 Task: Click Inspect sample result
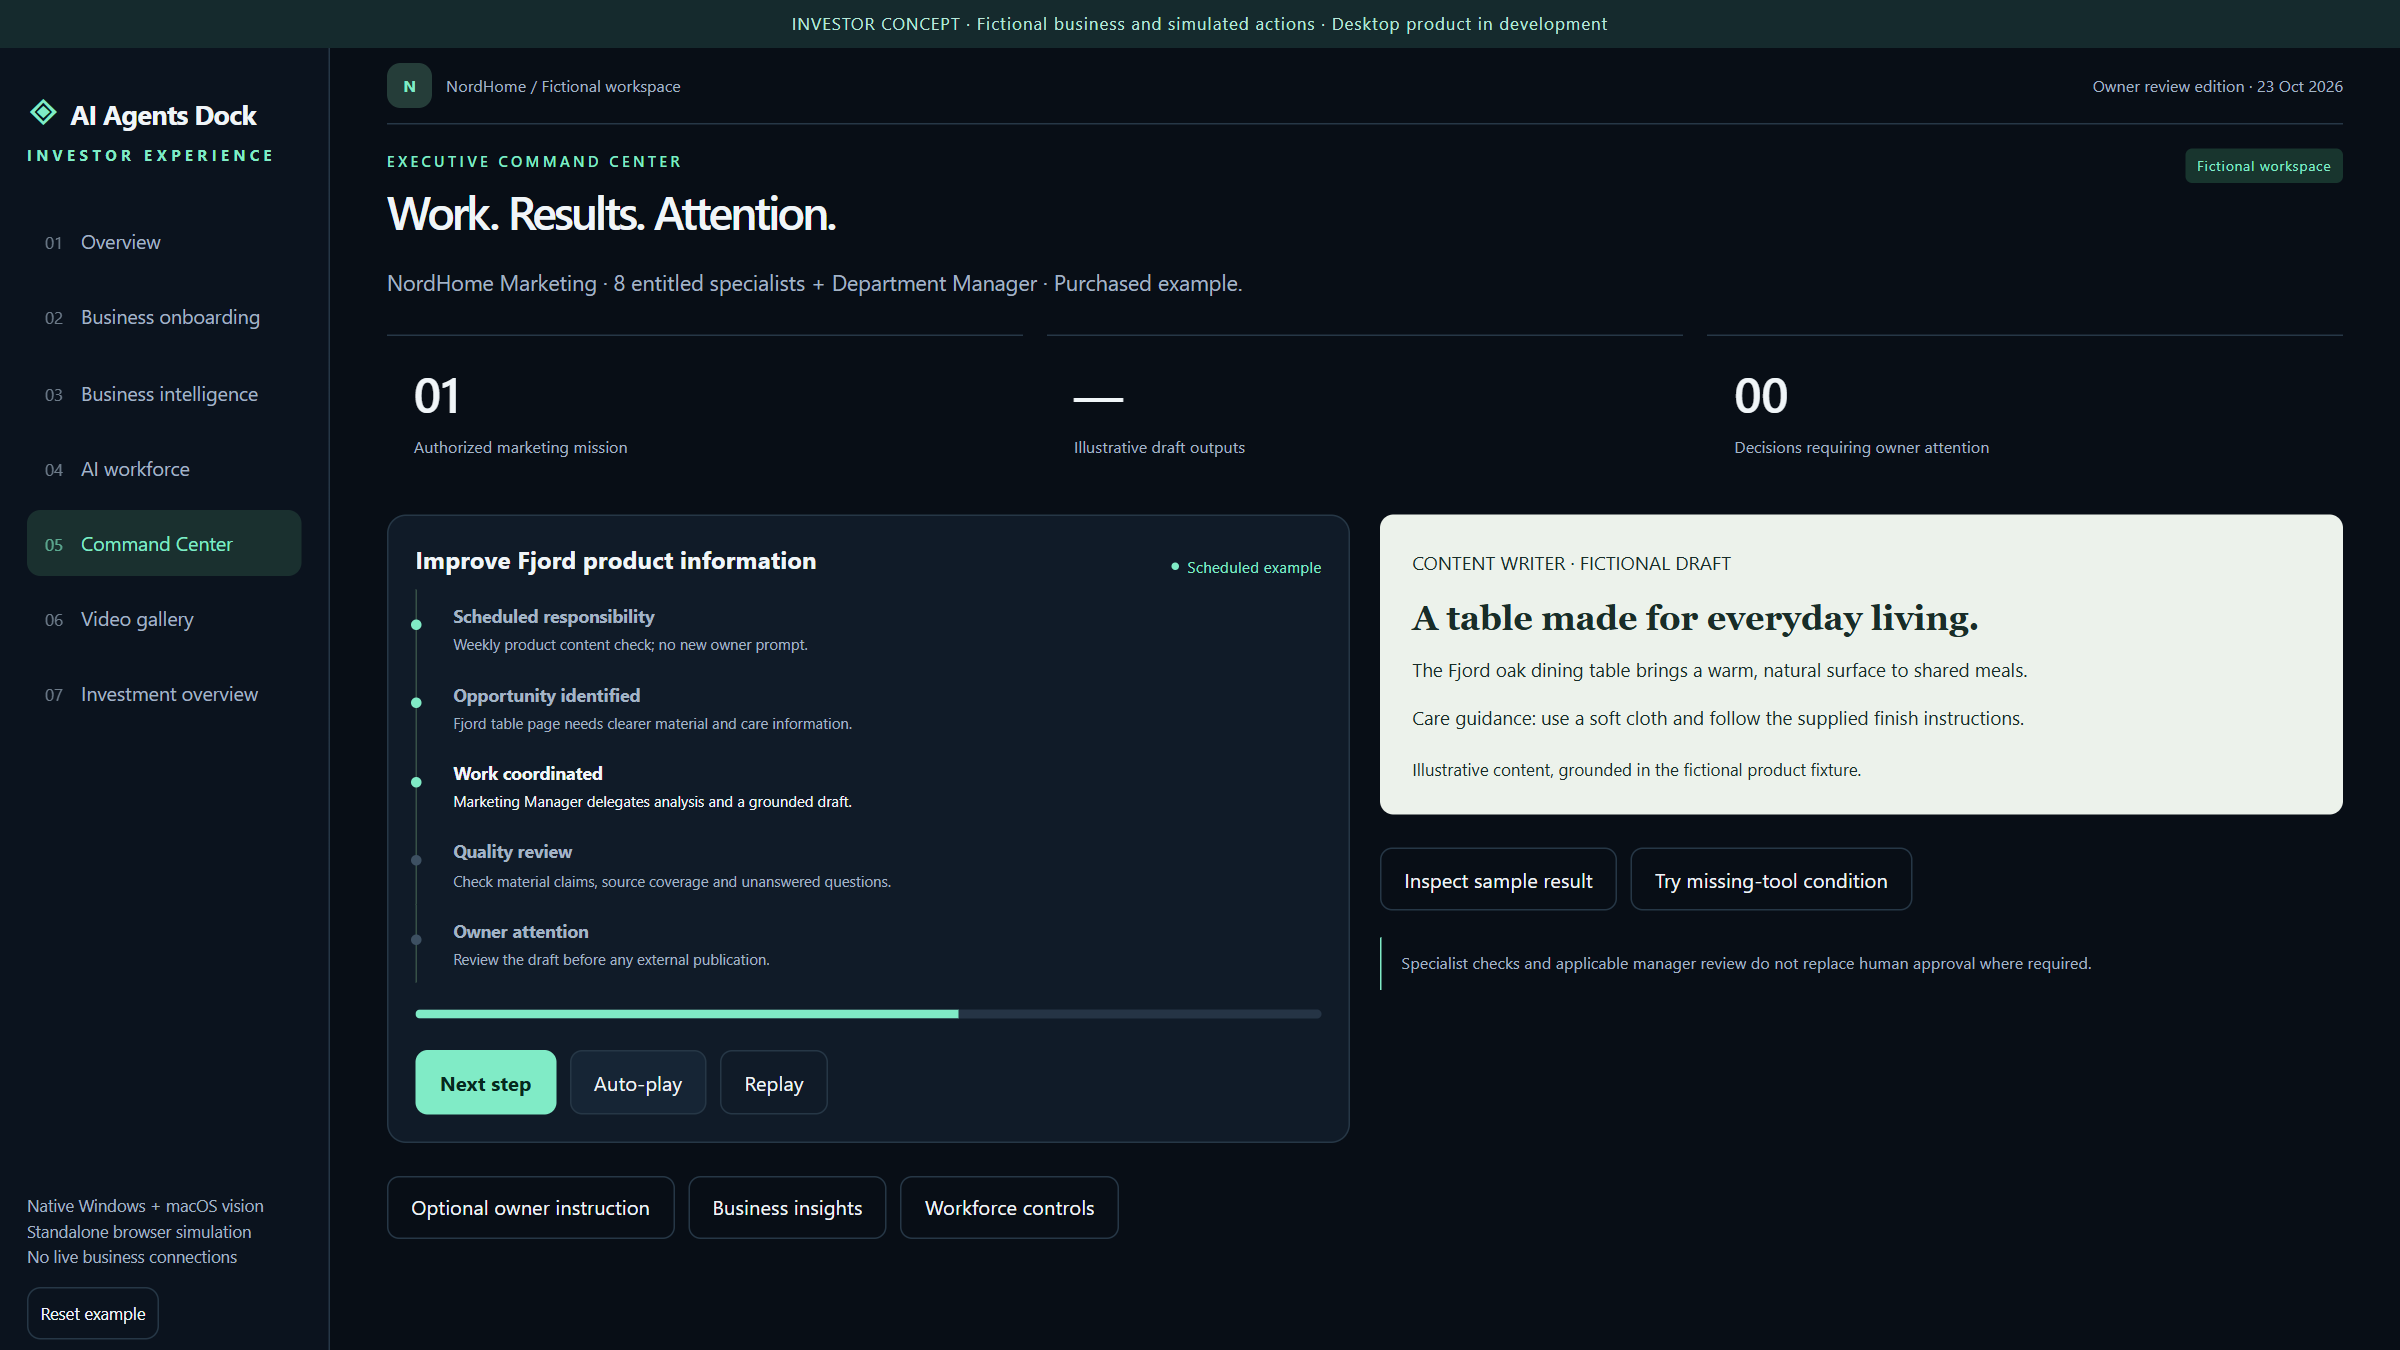[x=1498, y=880]
